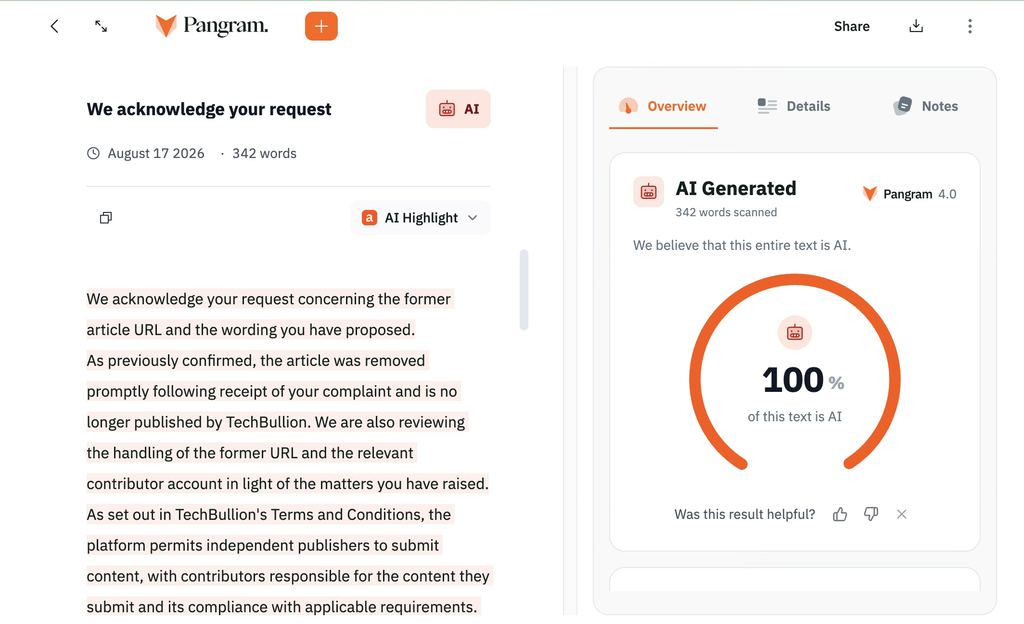
Task: Click the '342 words scanned' text
Action: point(726,212)
